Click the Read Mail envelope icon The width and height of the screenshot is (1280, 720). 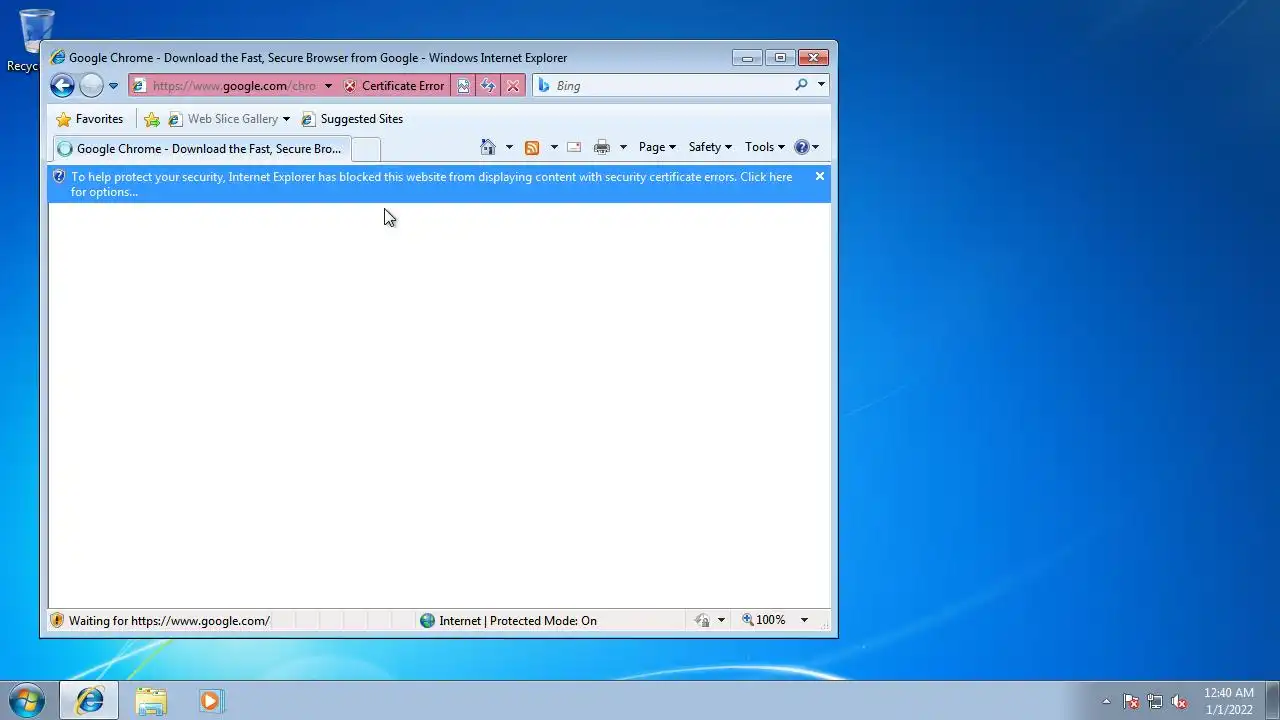574,147
